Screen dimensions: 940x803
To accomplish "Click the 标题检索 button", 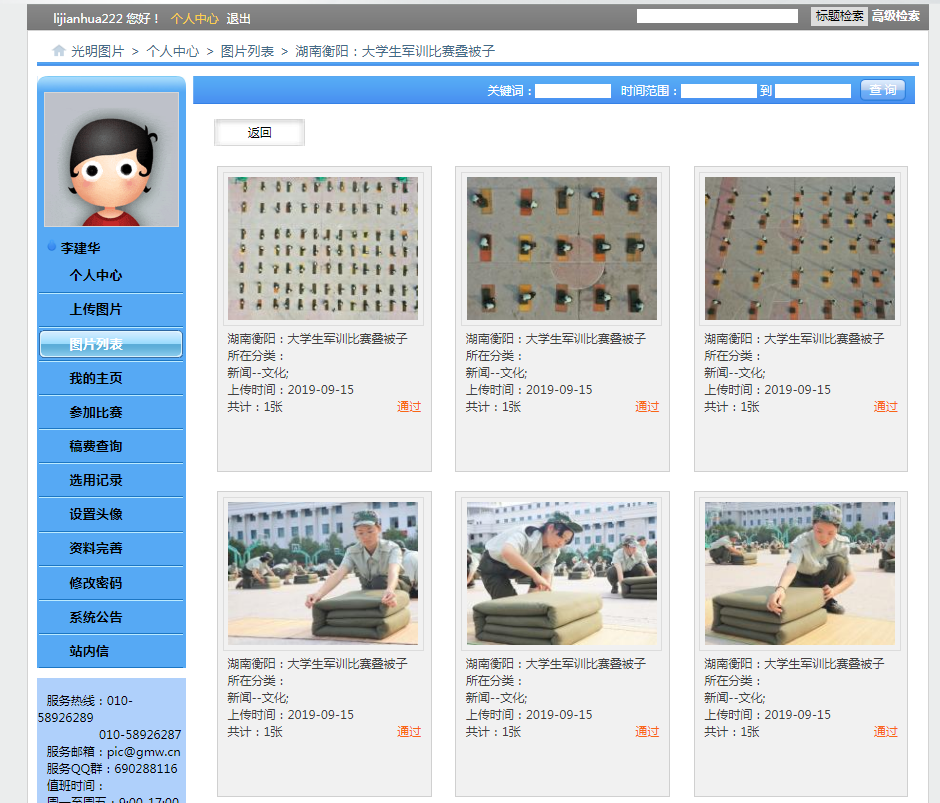I will [838, 16].
